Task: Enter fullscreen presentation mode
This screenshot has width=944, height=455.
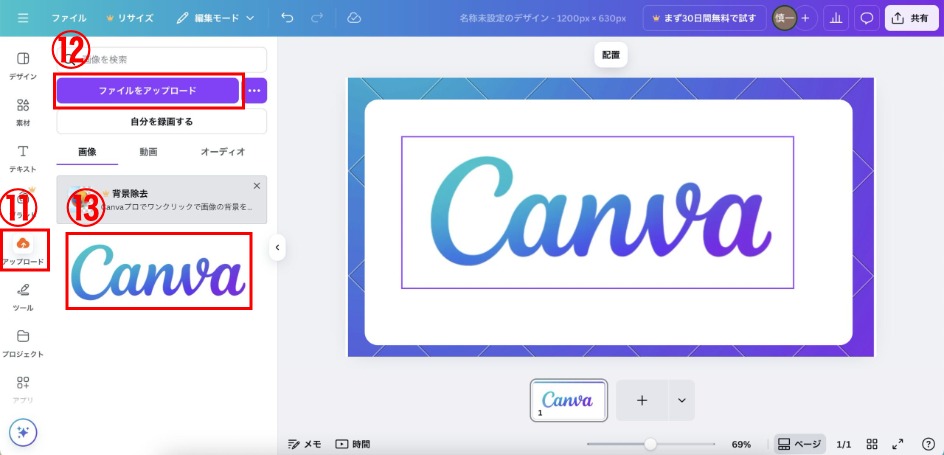Action: tap(898, 444)
